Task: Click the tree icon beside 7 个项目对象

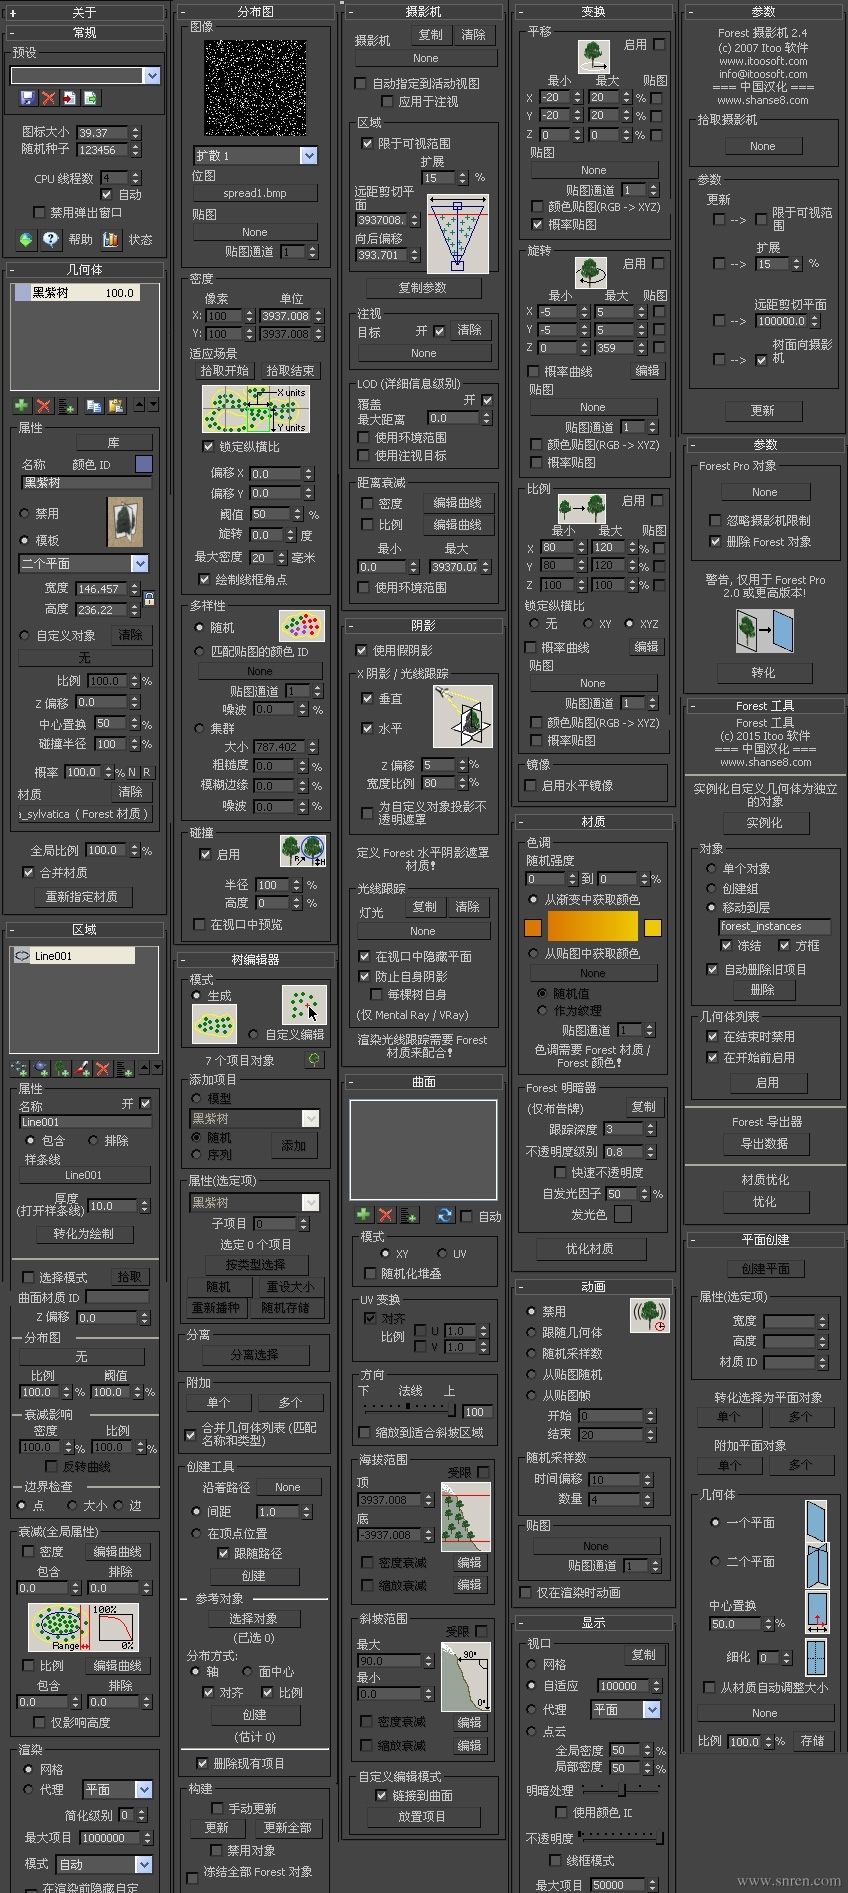Action: [315, 1060]
